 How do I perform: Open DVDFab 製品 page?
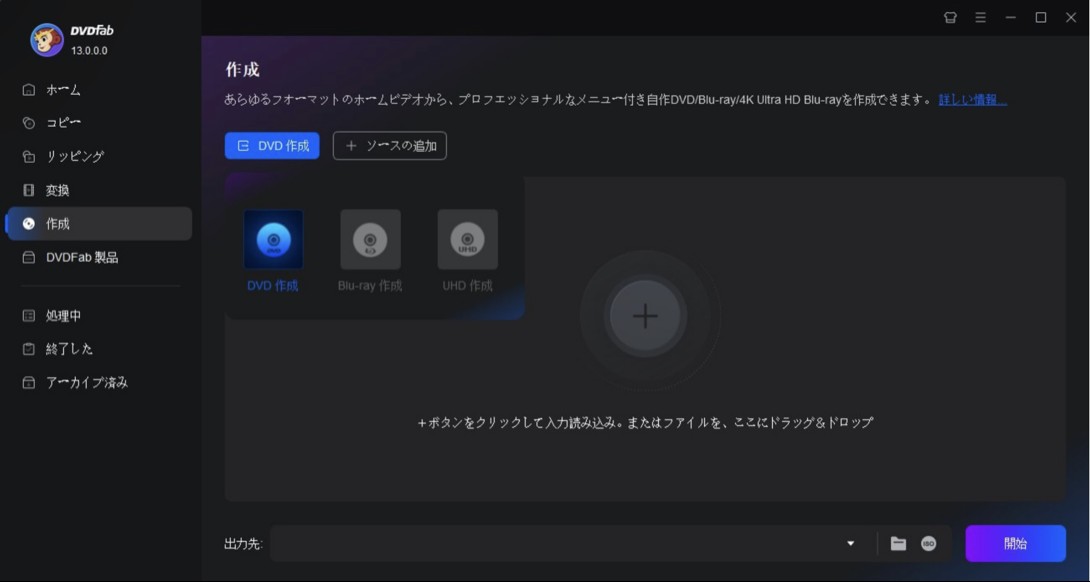[99, 257]
